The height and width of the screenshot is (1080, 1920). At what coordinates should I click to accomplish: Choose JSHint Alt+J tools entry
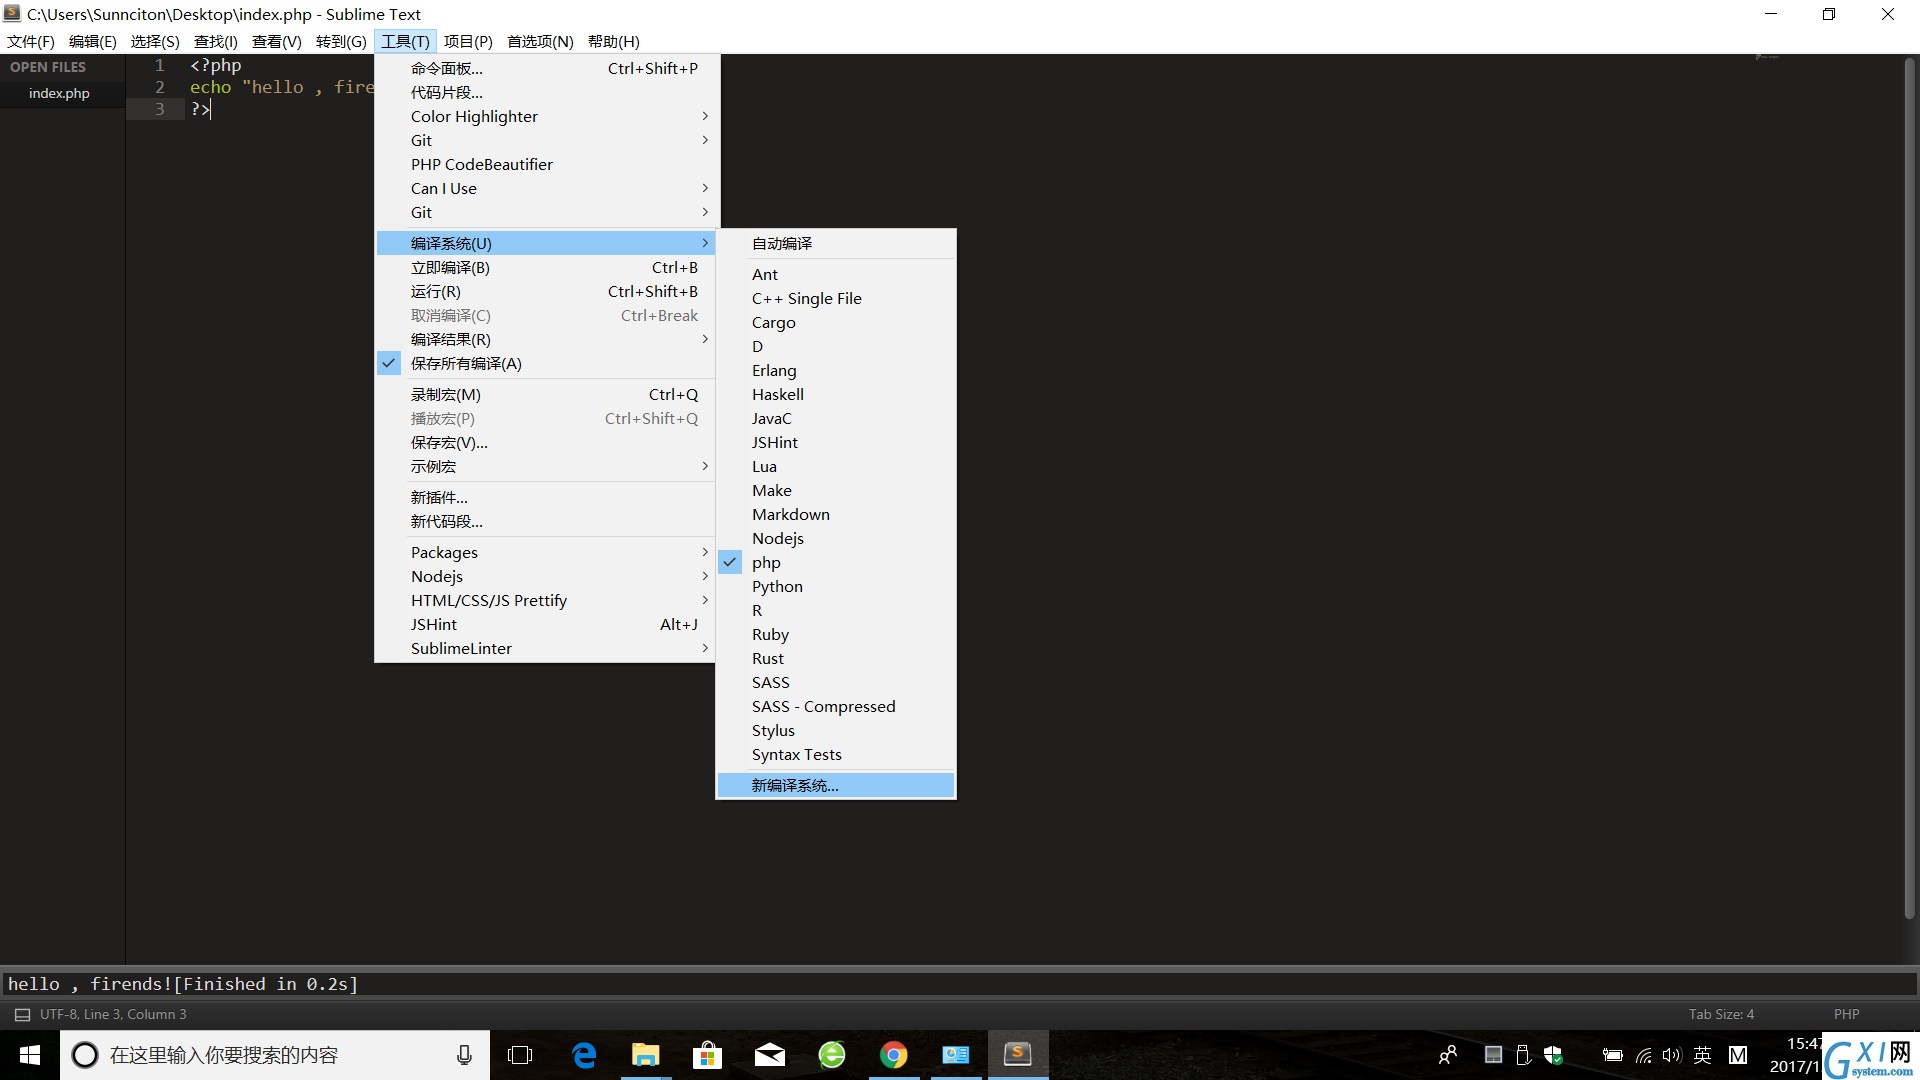coord(546,624)
